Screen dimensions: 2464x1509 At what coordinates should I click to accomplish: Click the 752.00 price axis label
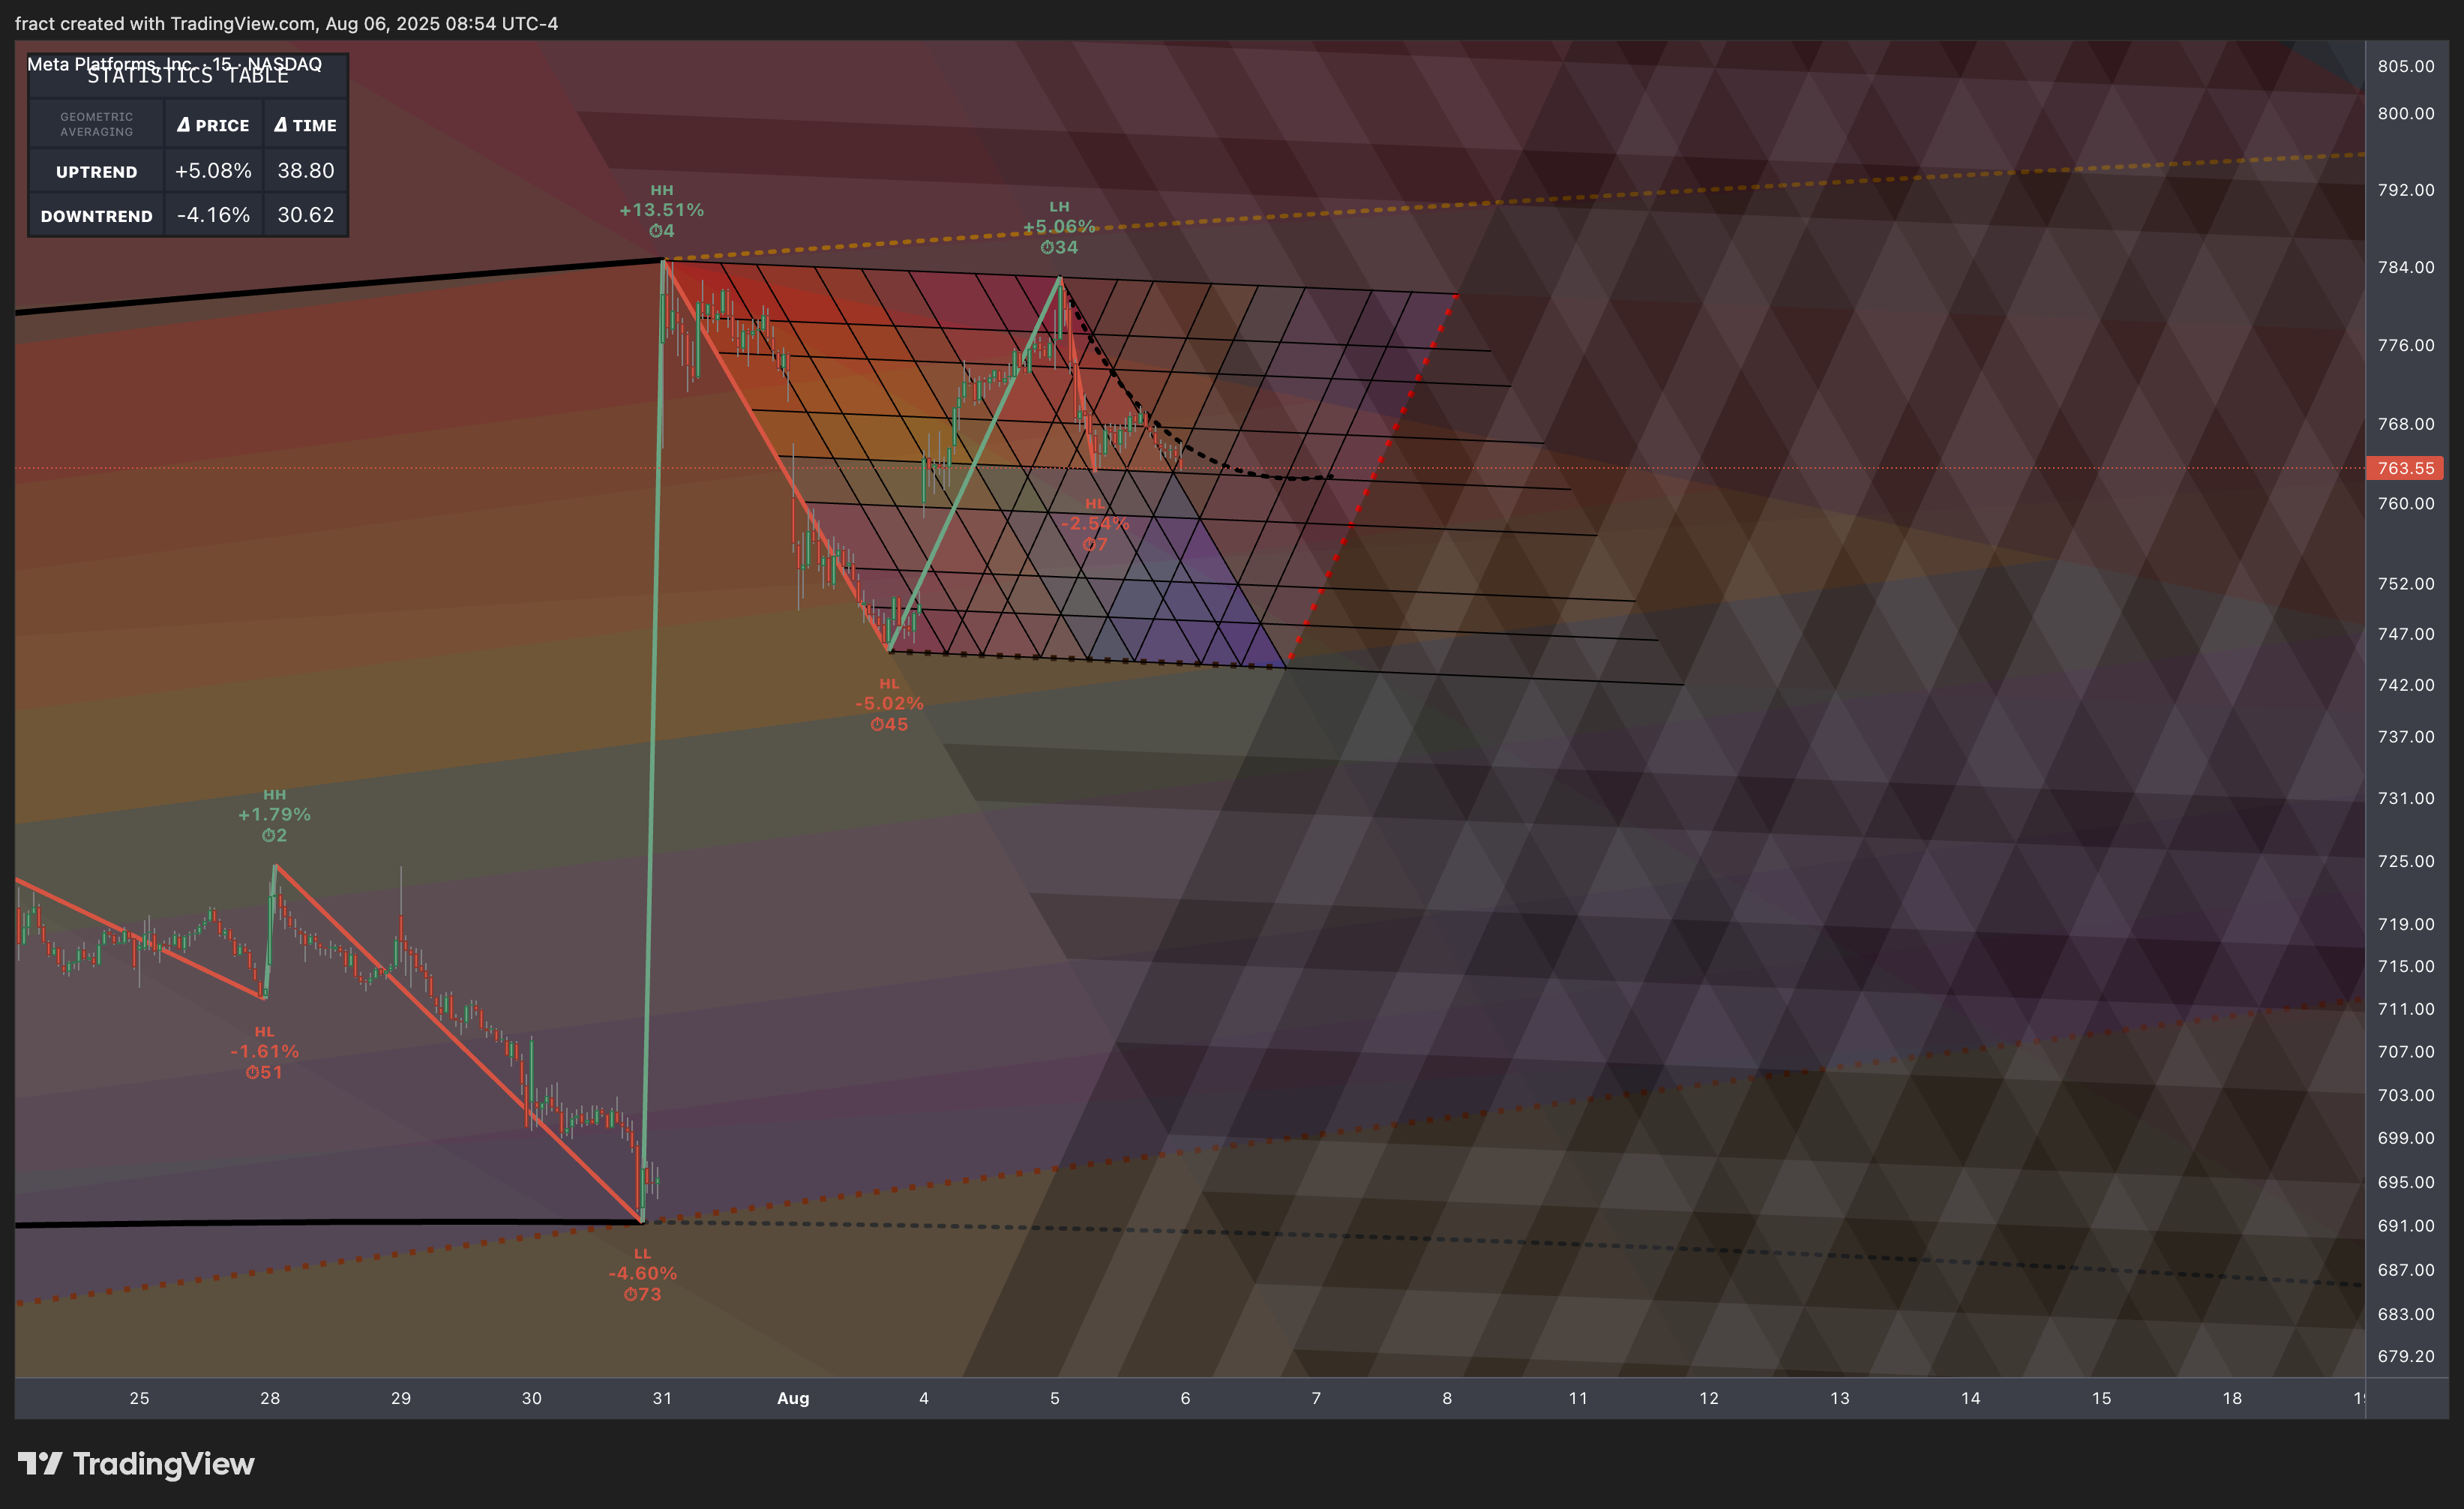click(2405, 583)
